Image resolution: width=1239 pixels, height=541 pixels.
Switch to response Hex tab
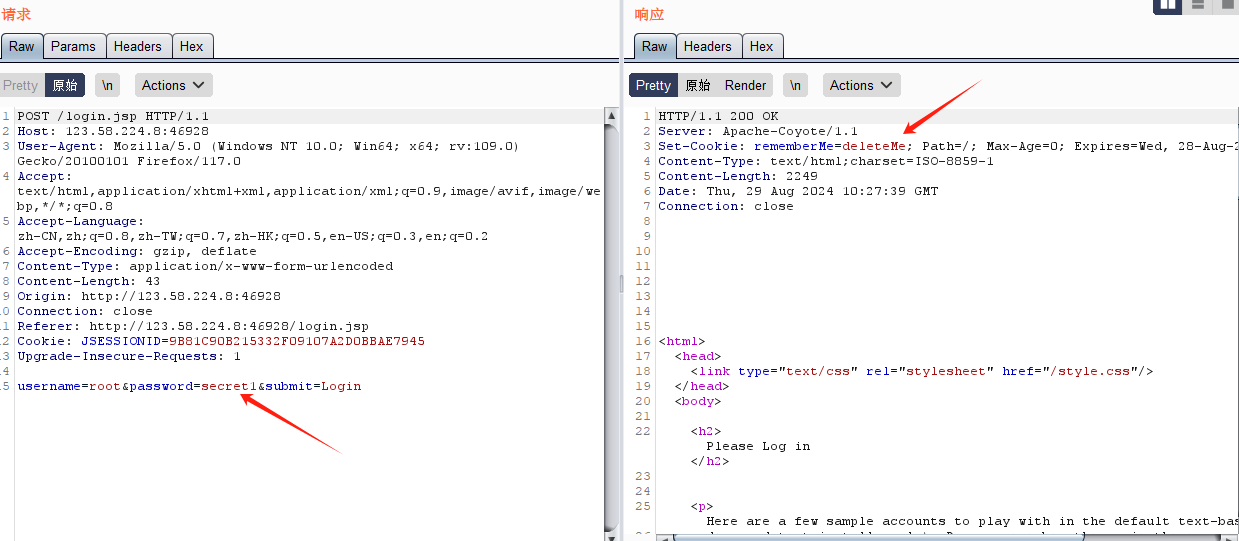pyautogui.click(x=761, y=46)
